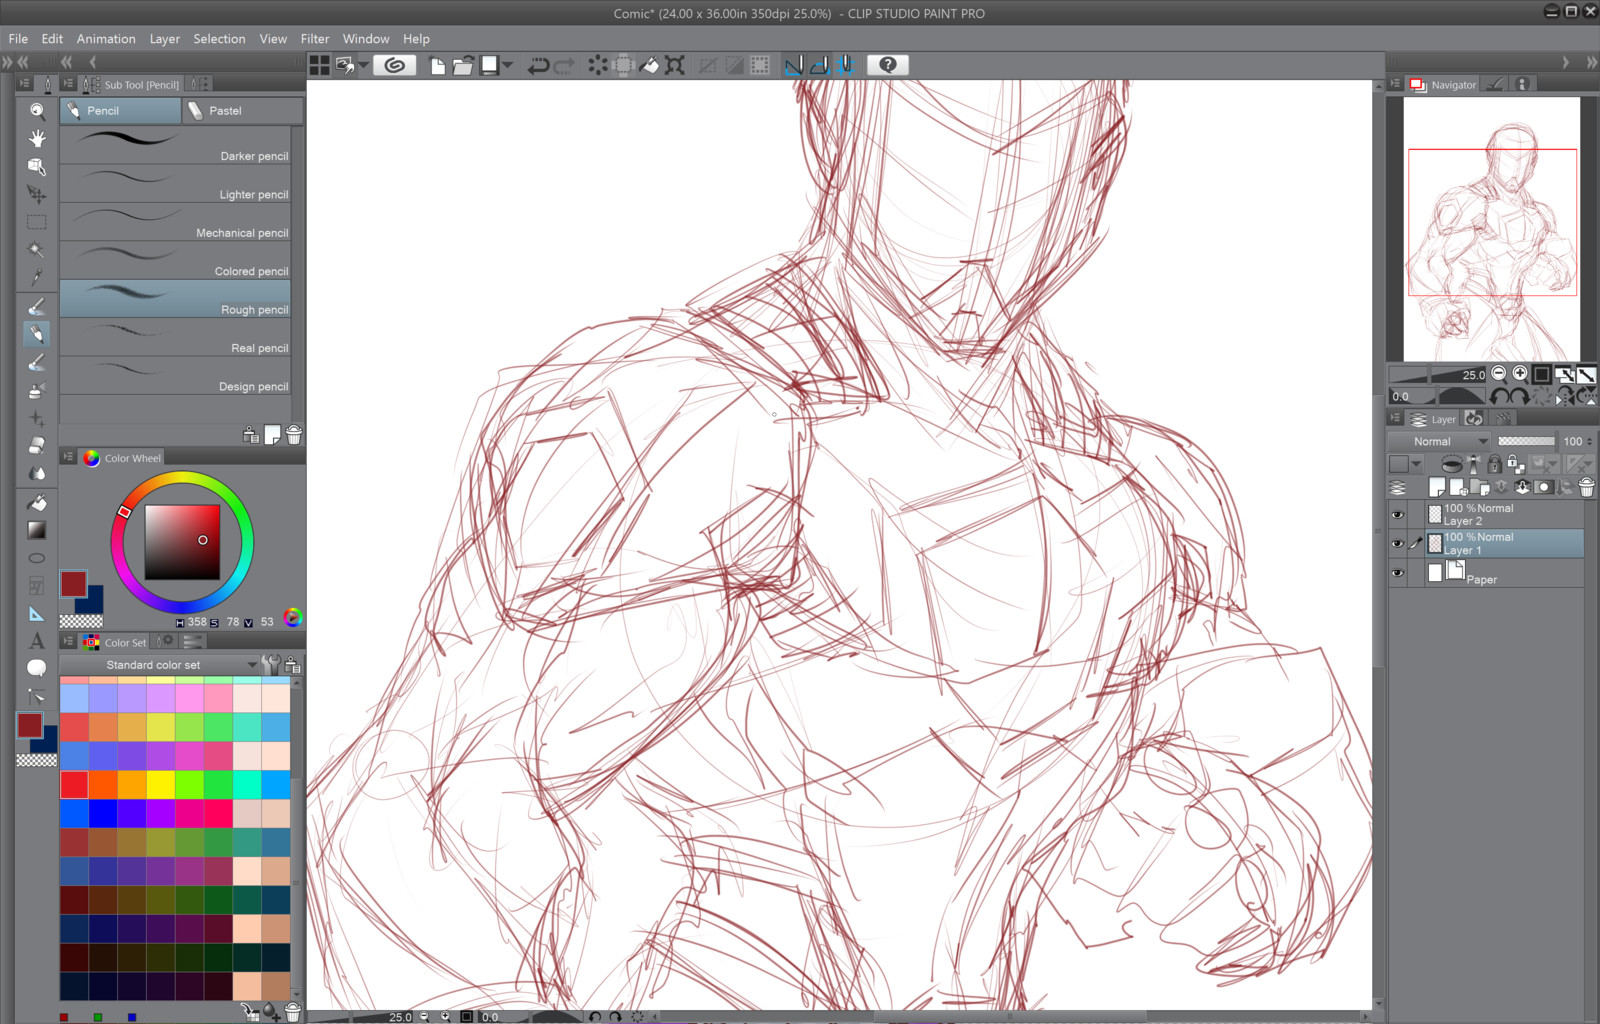Select the Zoom magnifier tool

(x=37, y=111)
